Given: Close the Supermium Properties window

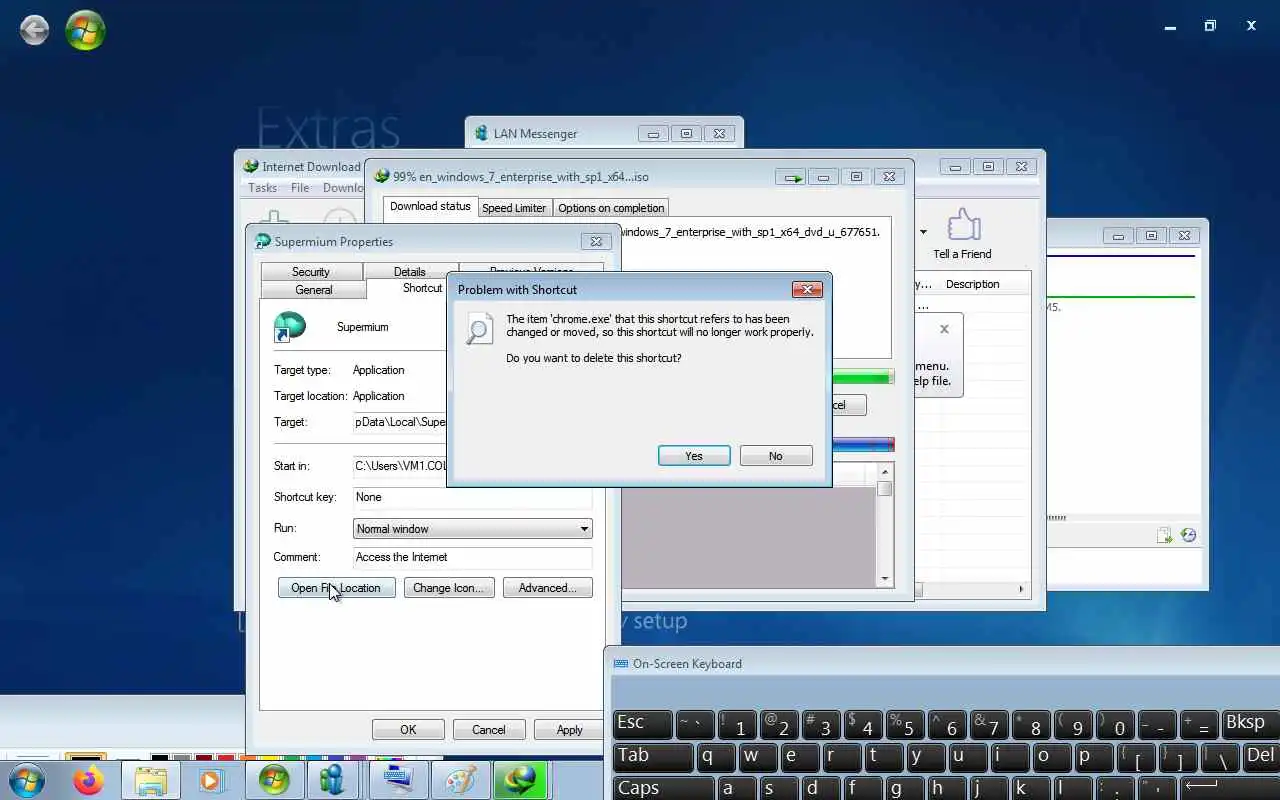Looking at the screenshot, I should (x=596, y=242).
